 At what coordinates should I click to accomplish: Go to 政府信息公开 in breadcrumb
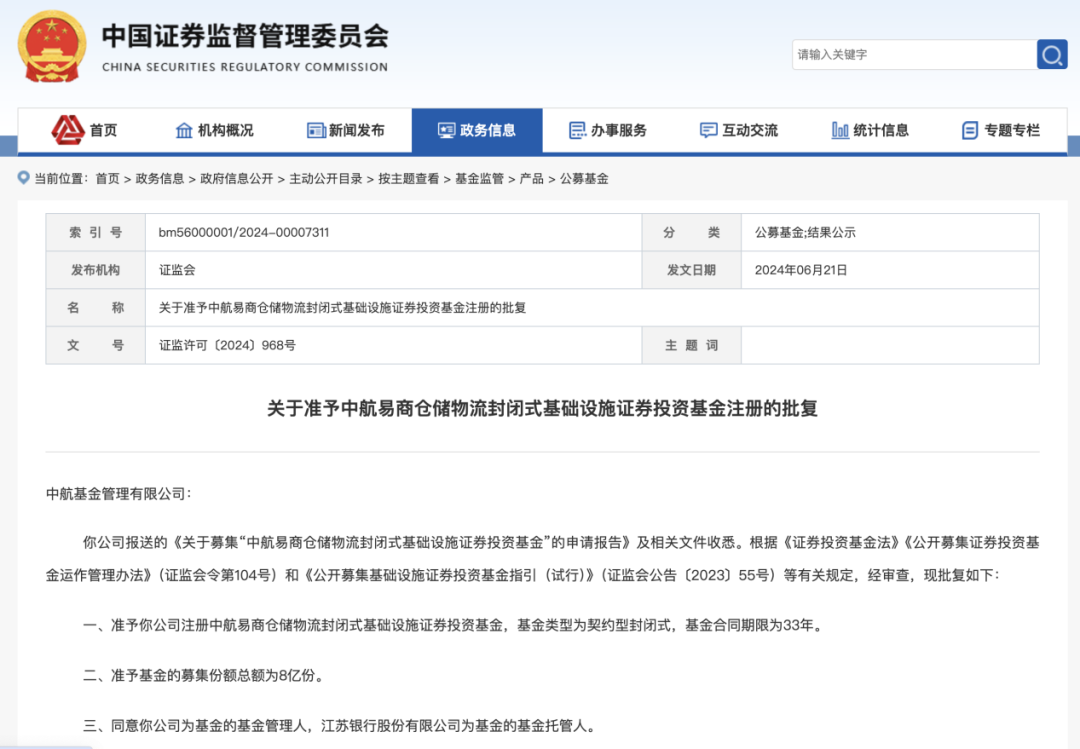point(236,179)
